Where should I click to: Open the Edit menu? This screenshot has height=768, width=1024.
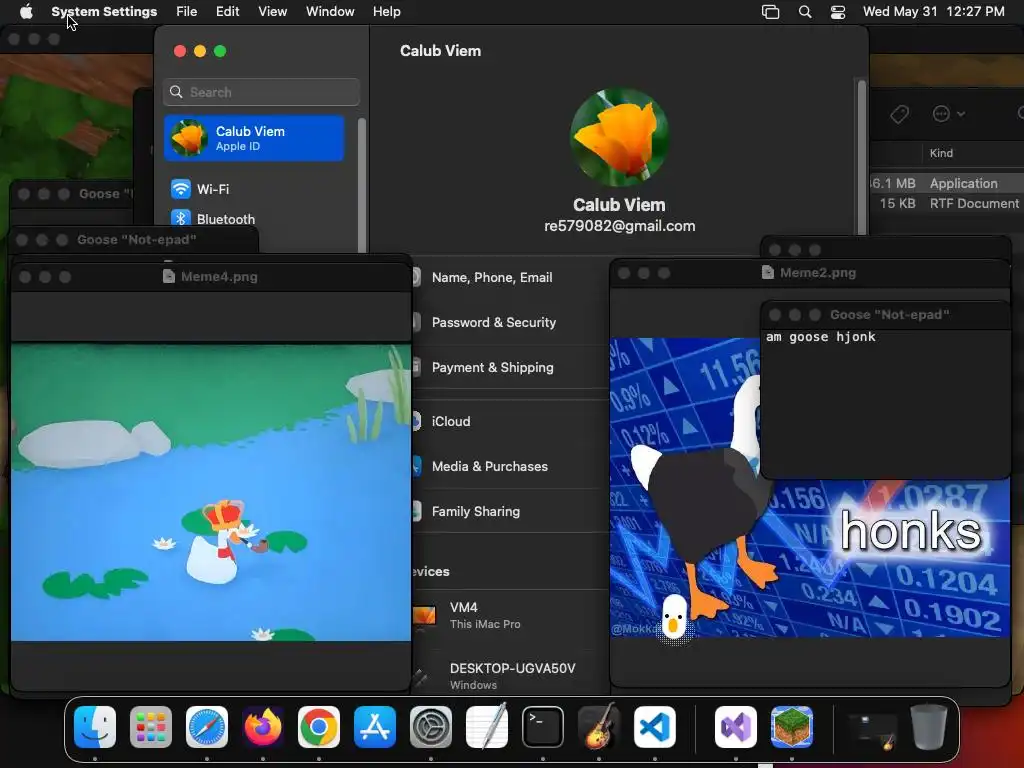(x=227, y=11)
